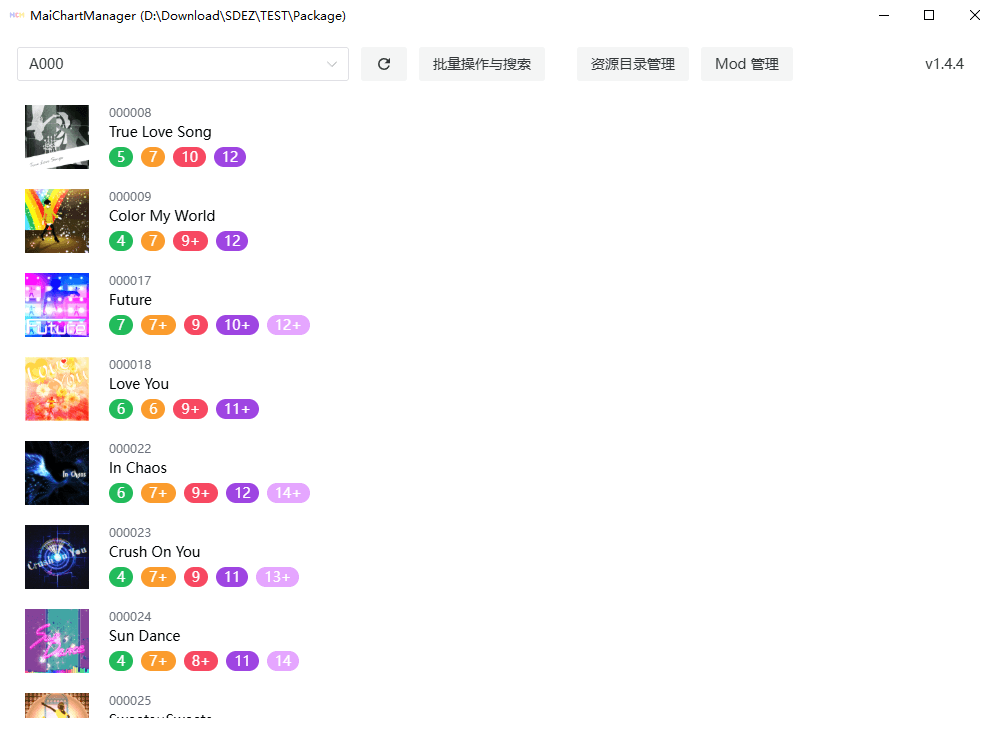
Task: Click song ID 000017
Action: coord(130,281)
